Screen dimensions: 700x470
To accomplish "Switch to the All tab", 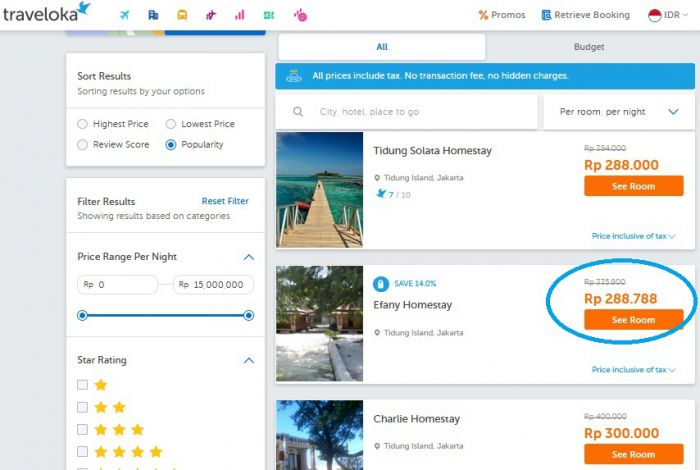I will [x=382, y=47].
